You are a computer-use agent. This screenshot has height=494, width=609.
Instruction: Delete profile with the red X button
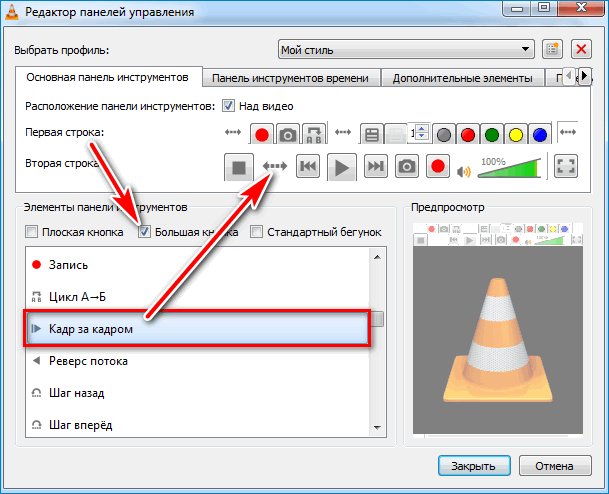coord(581,49)
